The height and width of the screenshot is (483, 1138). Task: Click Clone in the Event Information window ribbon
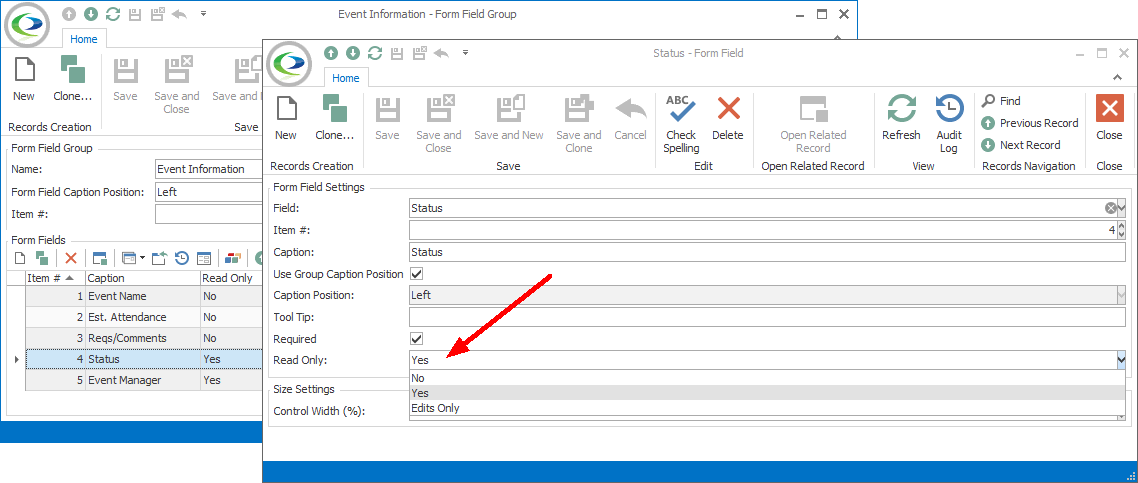pos(73,78)
